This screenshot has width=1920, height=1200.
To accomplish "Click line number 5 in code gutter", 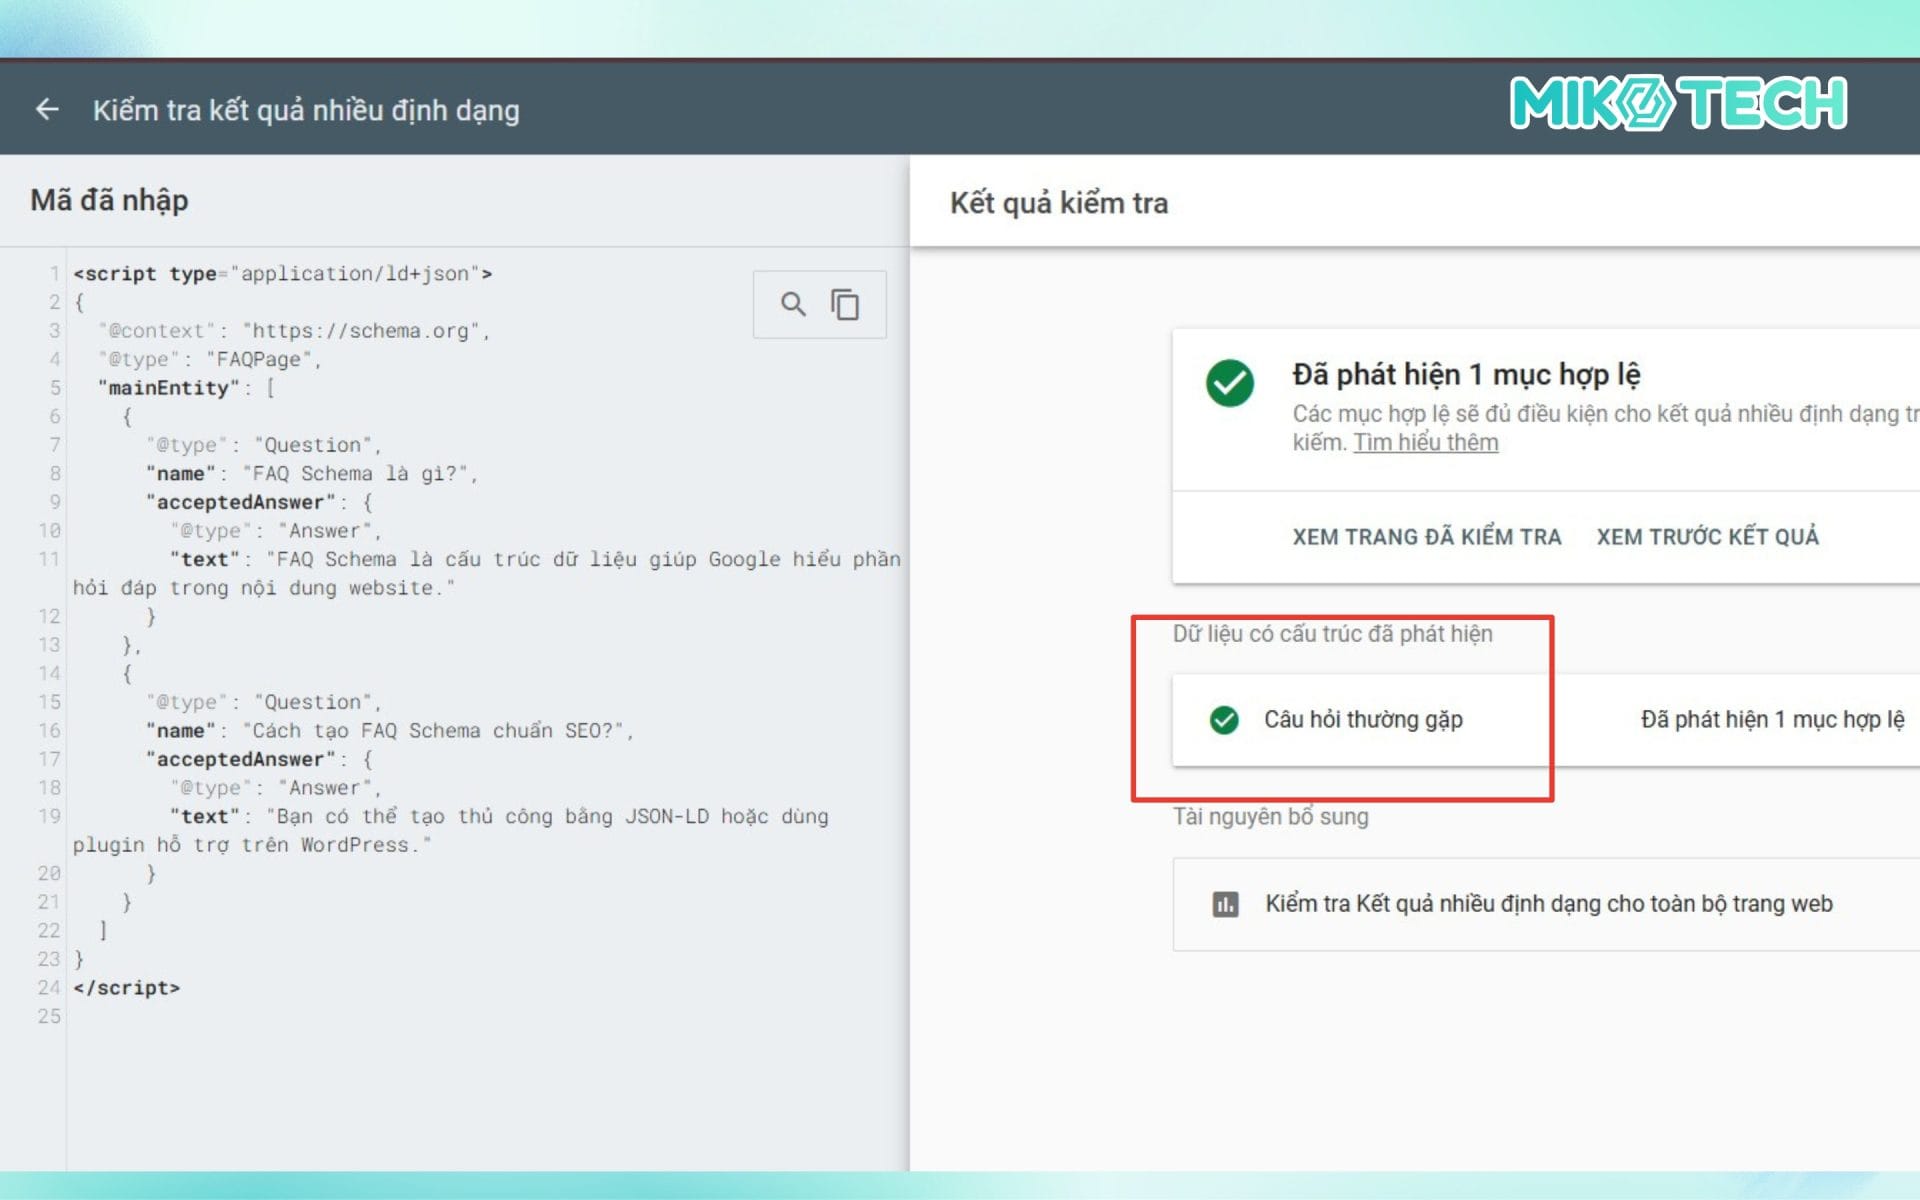I will coord(55,388).
